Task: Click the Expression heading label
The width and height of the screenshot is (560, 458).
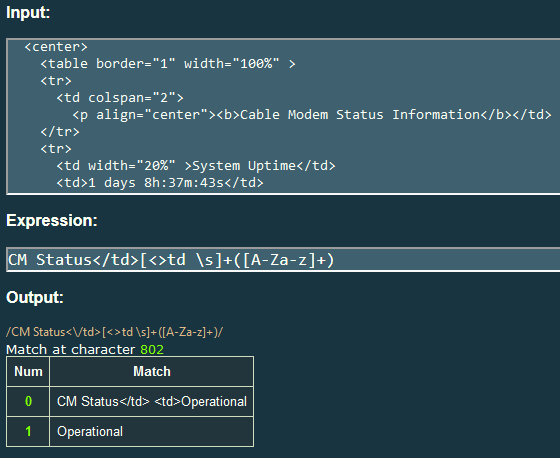Action: click(52, 220)
